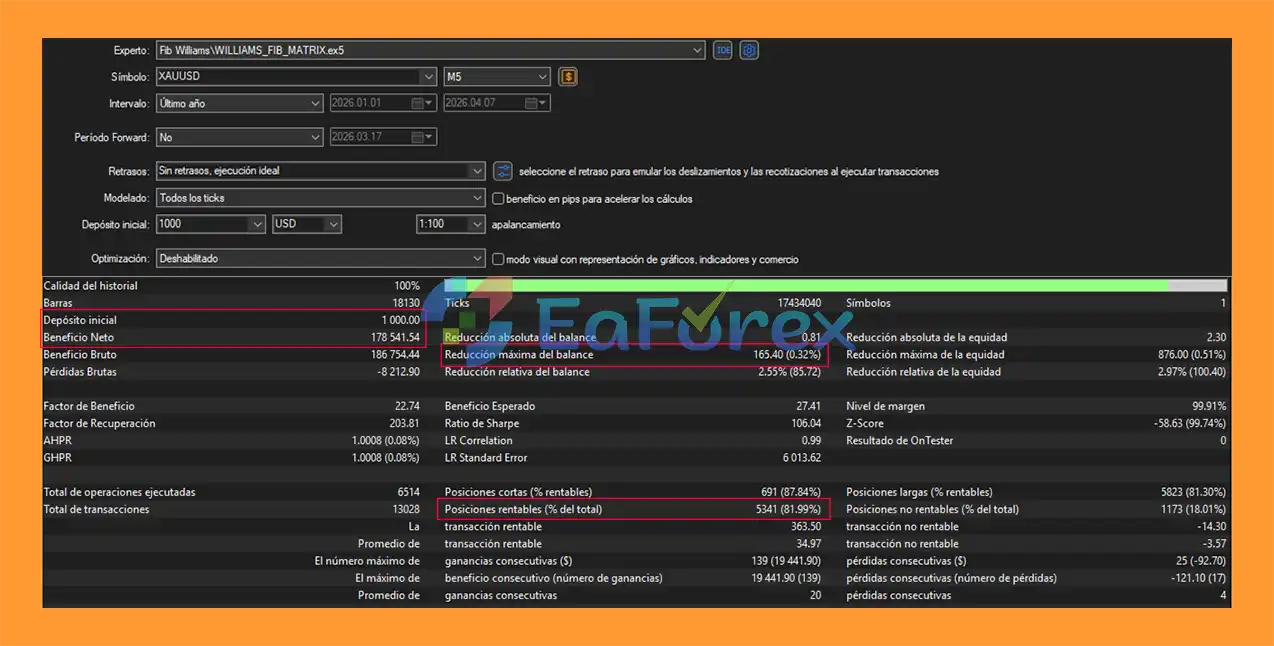
Task: Enable 'modo visual' checkbox
Action: pyautogui.click(x=498, y=259)
